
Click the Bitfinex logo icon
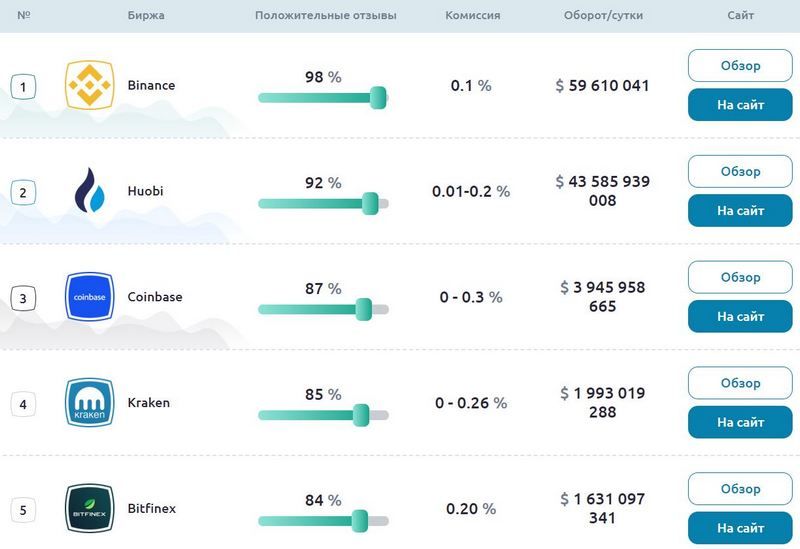click(x=89, y=508)
